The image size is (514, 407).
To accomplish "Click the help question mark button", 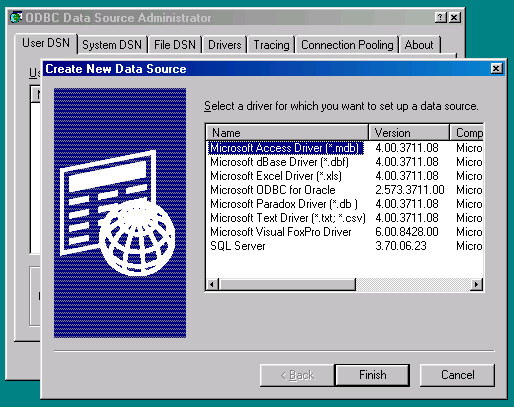I will click(x=441, y=17).
